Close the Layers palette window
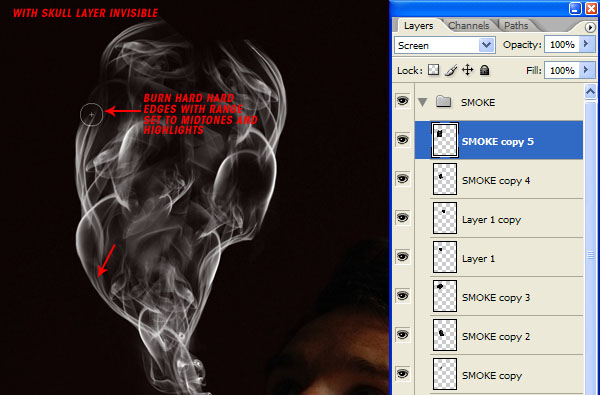This screenshot has height=395, width=600. pos(591,8)
